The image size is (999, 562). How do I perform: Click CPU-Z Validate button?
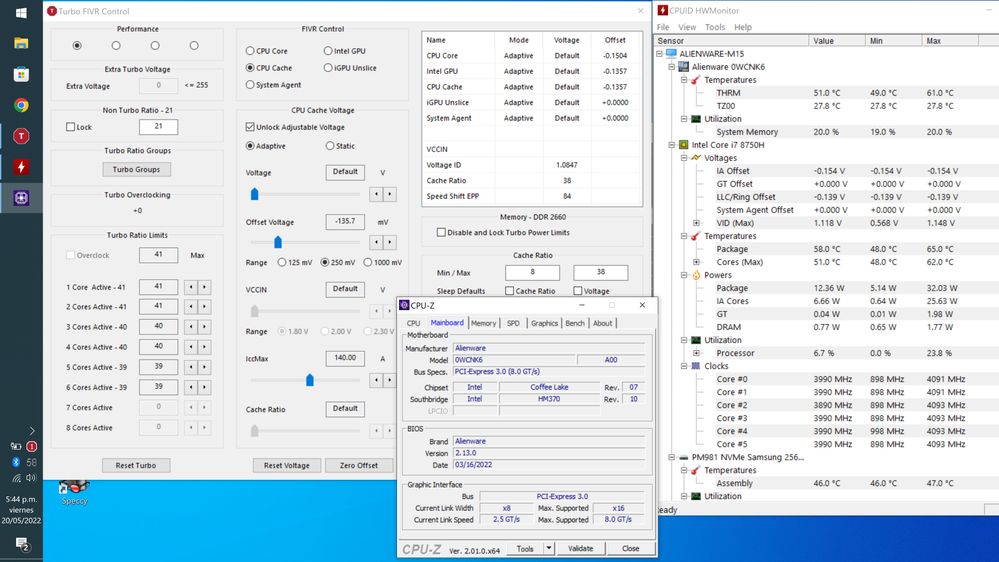[x=580, y=548]
